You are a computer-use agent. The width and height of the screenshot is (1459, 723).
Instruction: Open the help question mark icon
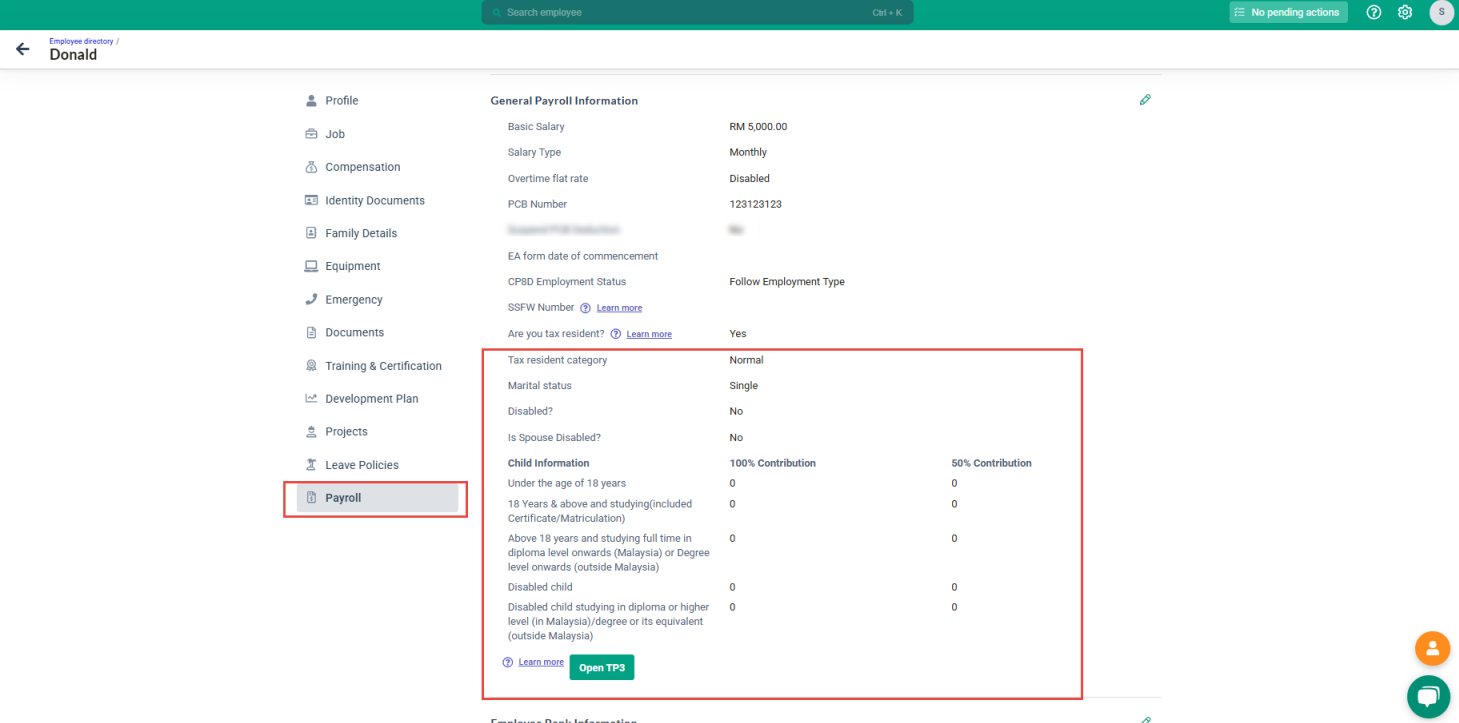(x=1374, y=12)
